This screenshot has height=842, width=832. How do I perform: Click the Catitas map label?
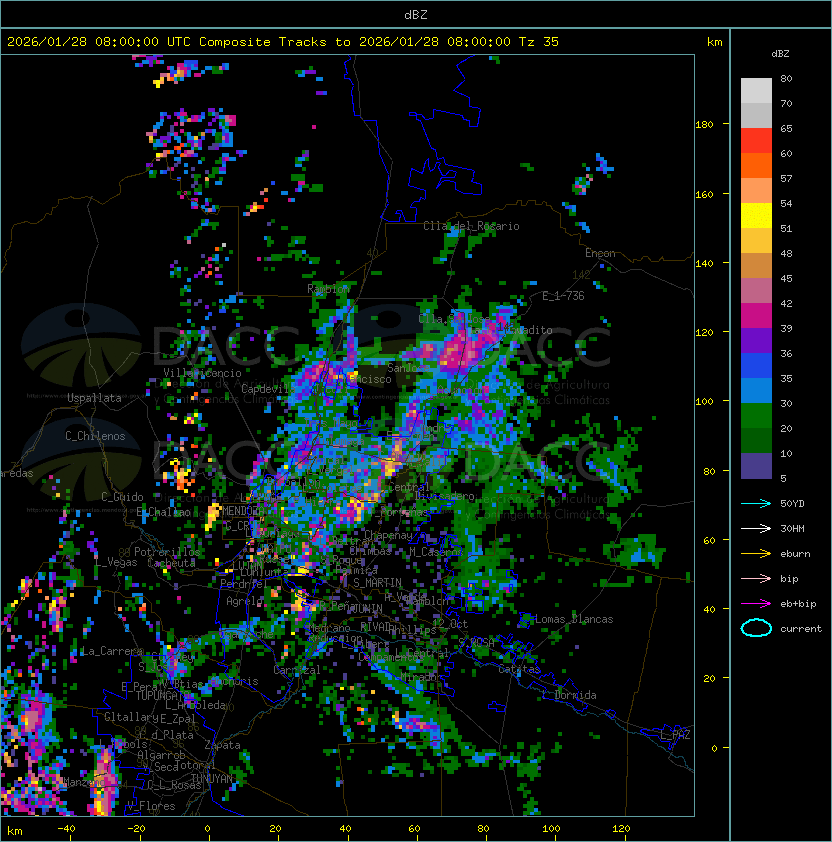[x=519, y=670]
